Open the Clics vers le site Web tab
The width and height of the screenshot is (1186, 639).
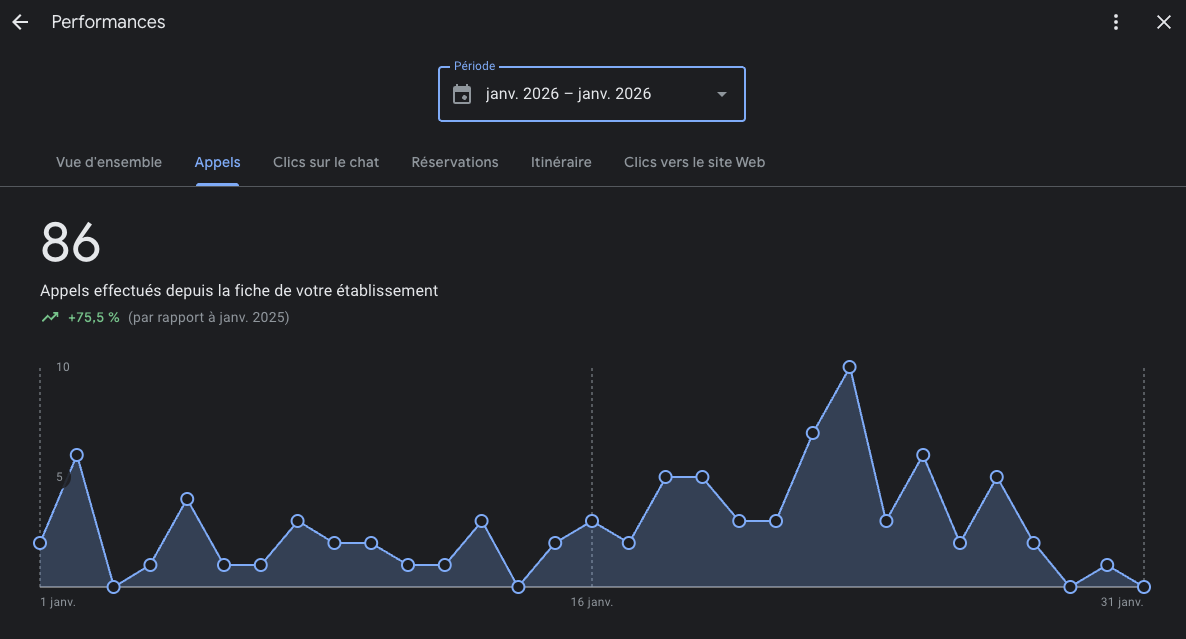[x=694, y=162]
